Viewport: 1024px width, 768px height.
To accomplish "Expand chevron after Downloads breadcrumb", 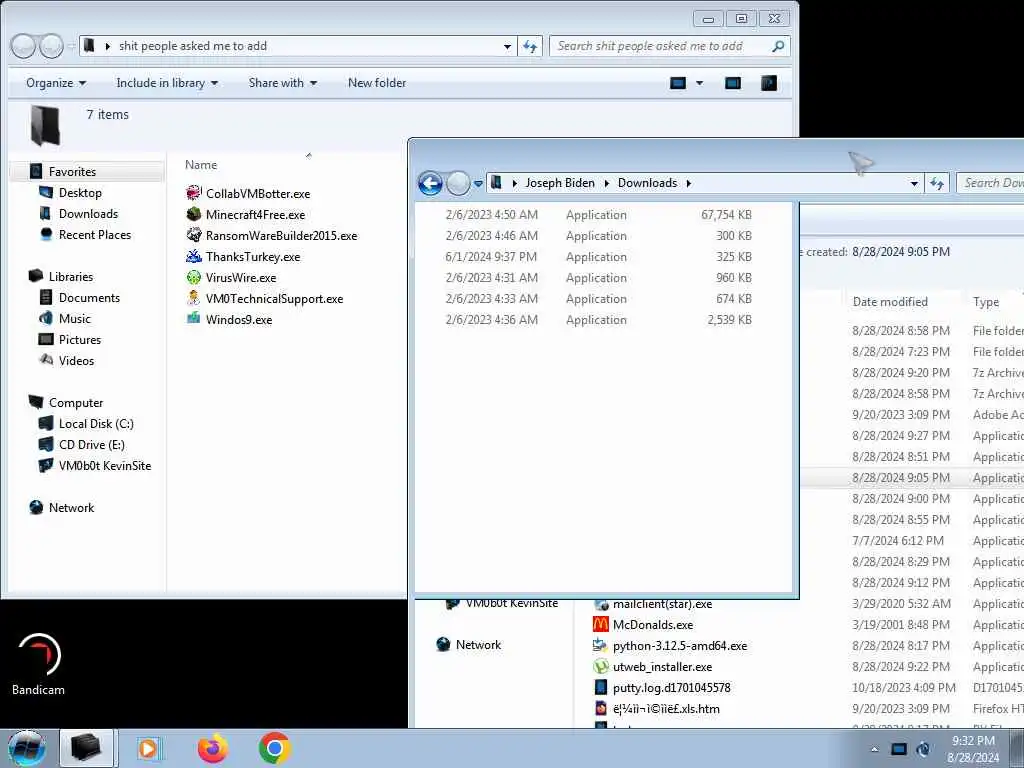I will [688, 183].
